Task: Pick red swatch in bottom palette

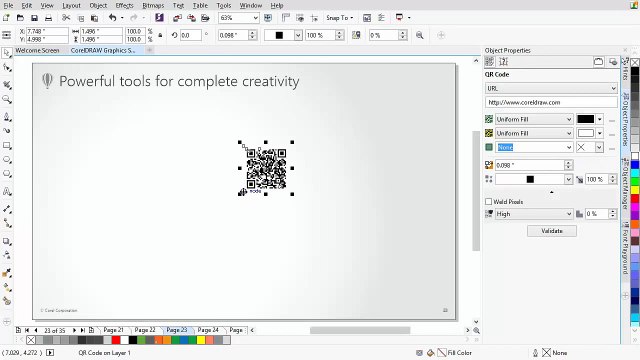Action: [116, 340]
